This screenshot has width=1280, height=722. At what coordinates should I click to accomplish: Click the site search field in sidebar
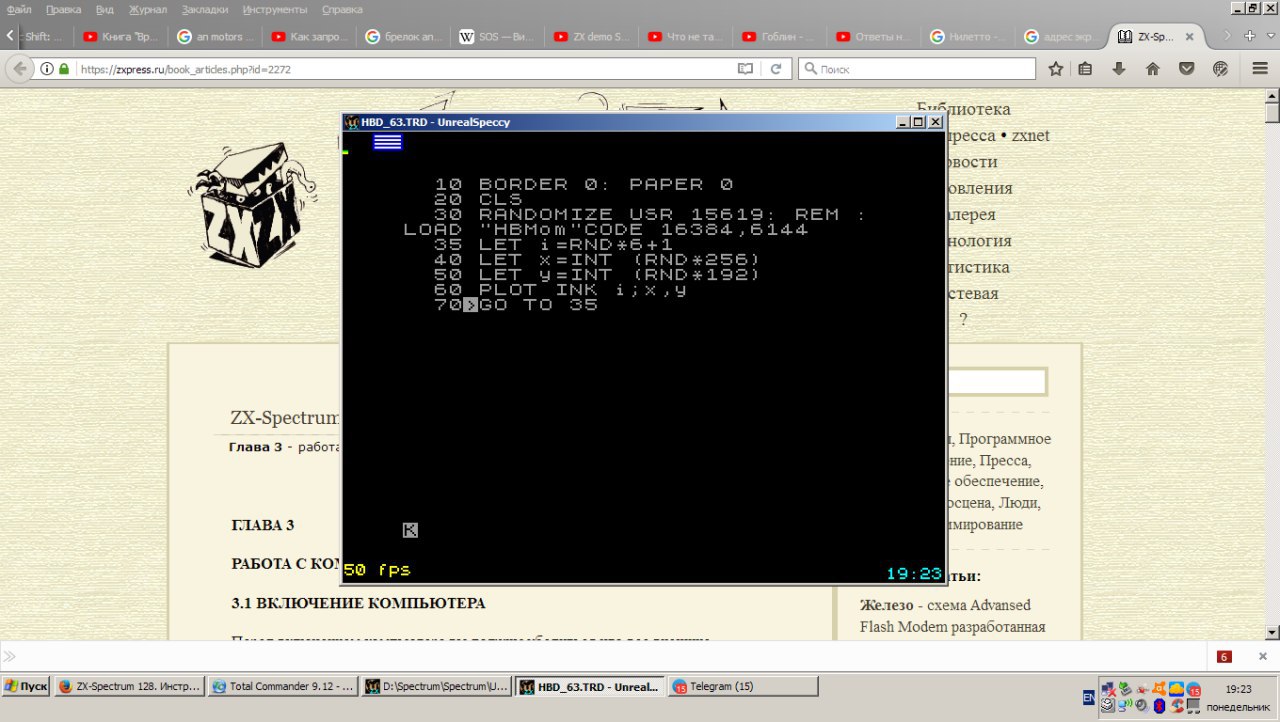pos(996,382)
